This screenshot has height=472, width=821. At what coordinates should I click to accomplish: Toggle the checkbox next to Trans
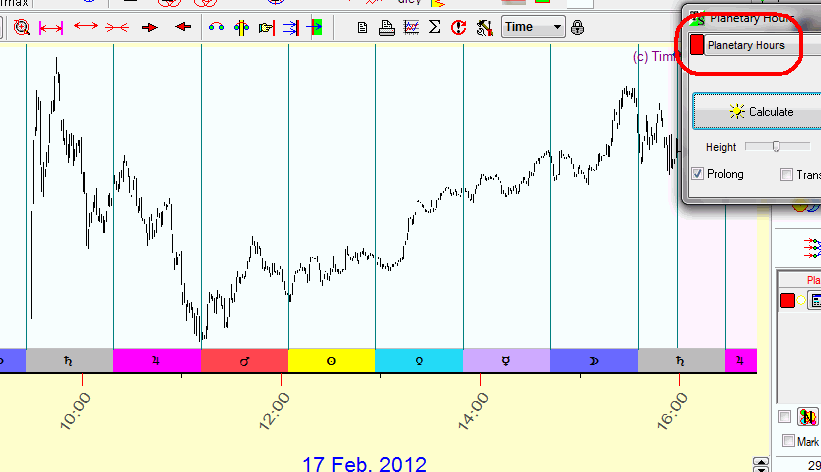pyautogui.click(x=786, y=174)
